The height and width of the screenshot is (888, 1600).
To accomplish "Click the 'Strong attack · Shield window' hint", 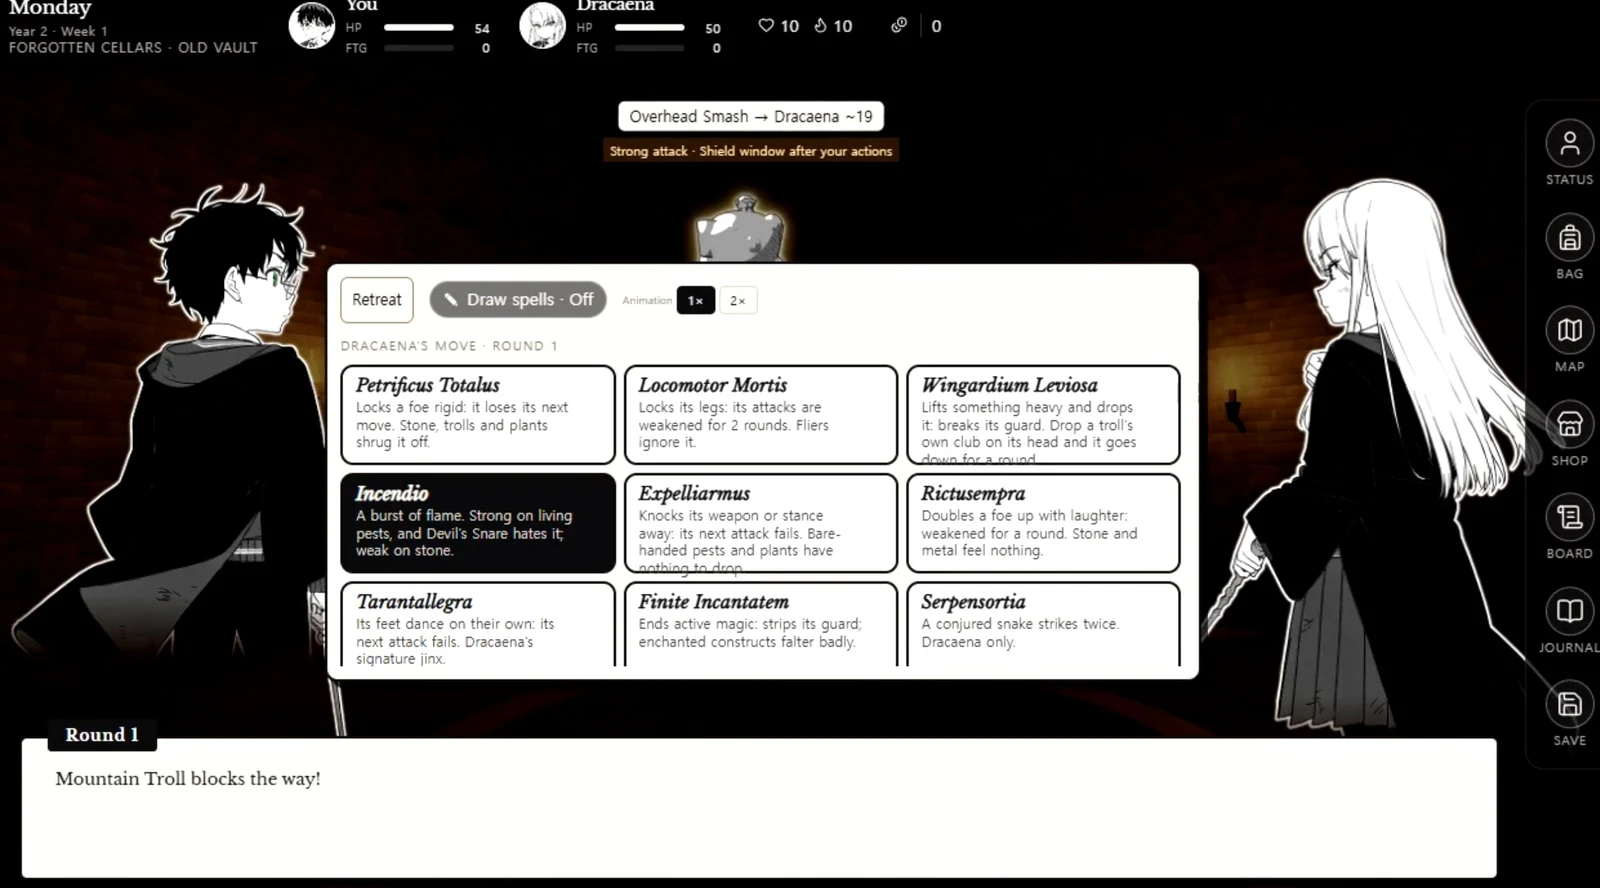I will [x=751, y=151].
